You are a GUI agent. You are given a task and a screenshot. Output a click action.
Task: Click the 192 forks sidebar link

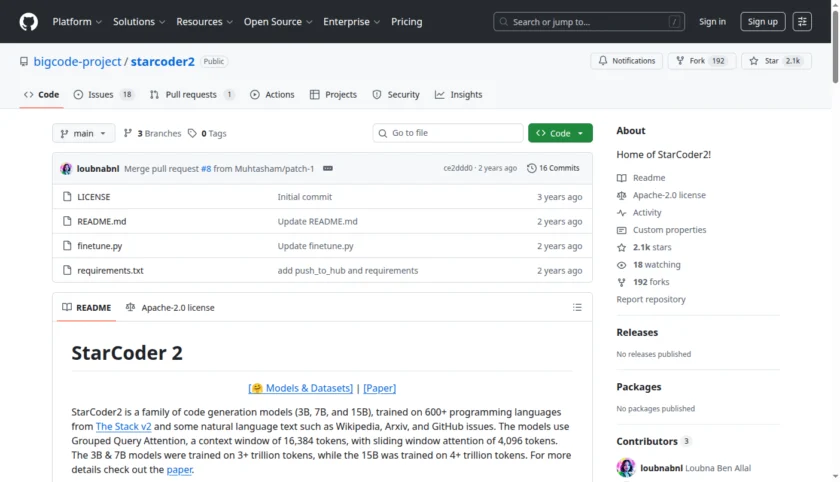point(651,282)
